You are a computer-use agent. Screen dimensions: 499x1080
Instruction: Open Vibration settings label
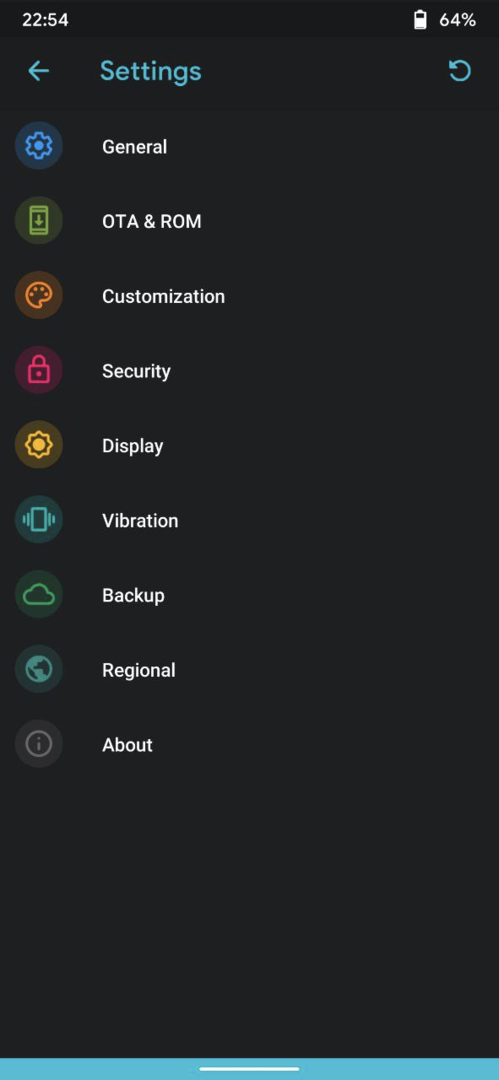[140, 521]
